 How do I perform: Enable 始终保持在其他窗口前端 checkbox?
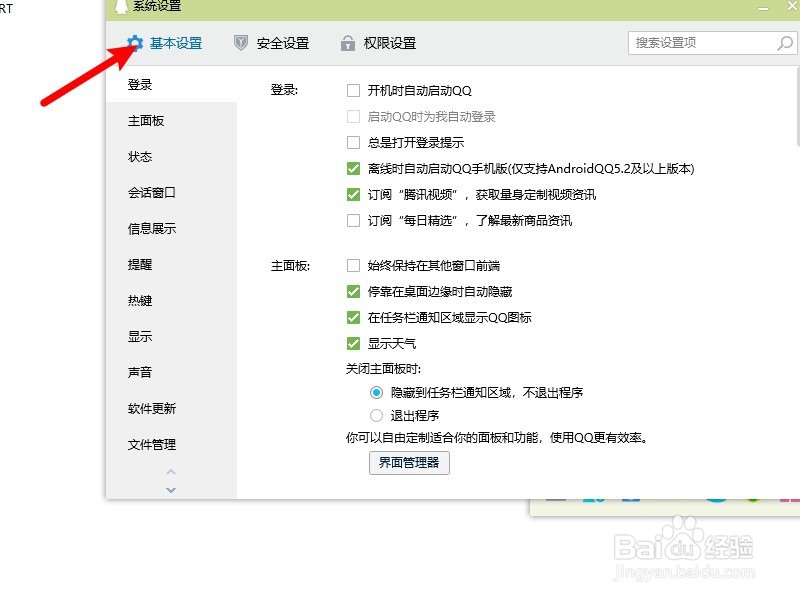353,265
